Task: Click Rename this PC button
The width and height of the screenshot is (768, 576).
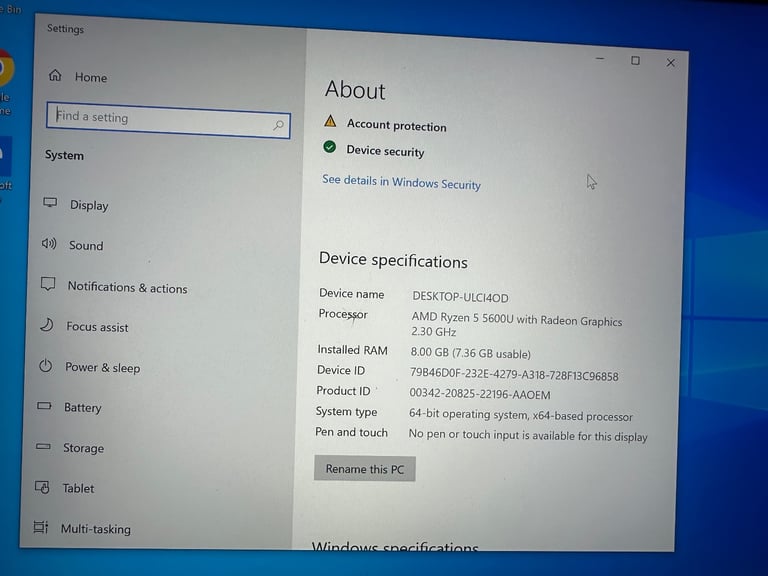Action: point(365,469)
